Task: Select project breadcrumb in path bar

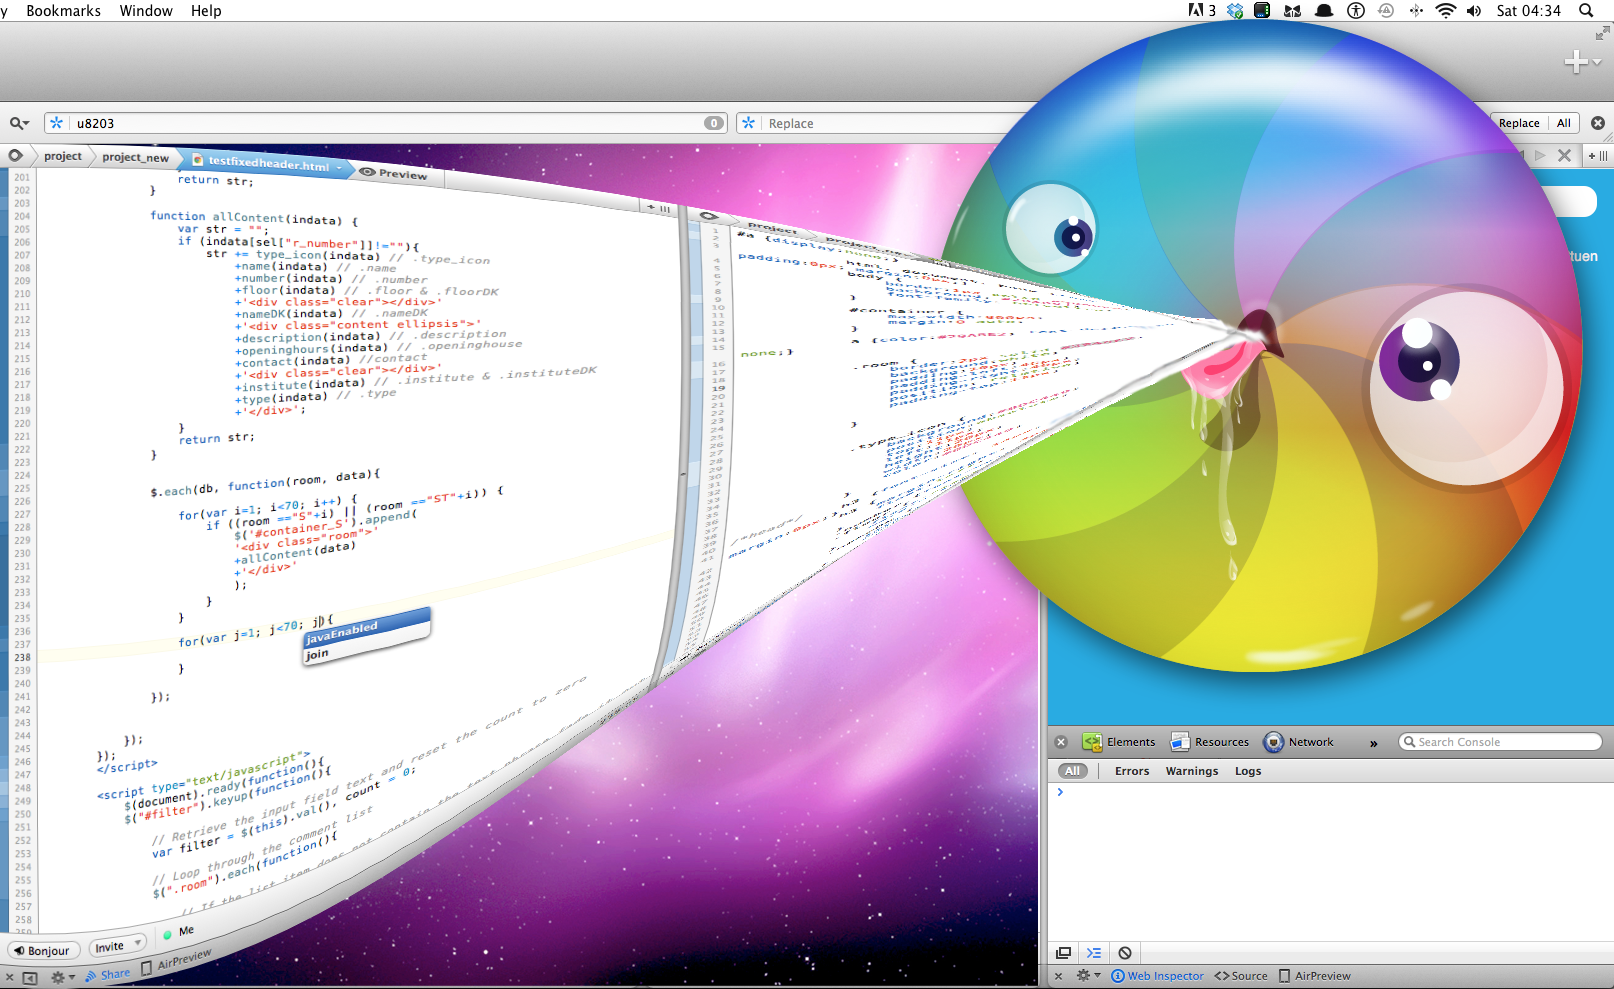Action: point(63,156)
